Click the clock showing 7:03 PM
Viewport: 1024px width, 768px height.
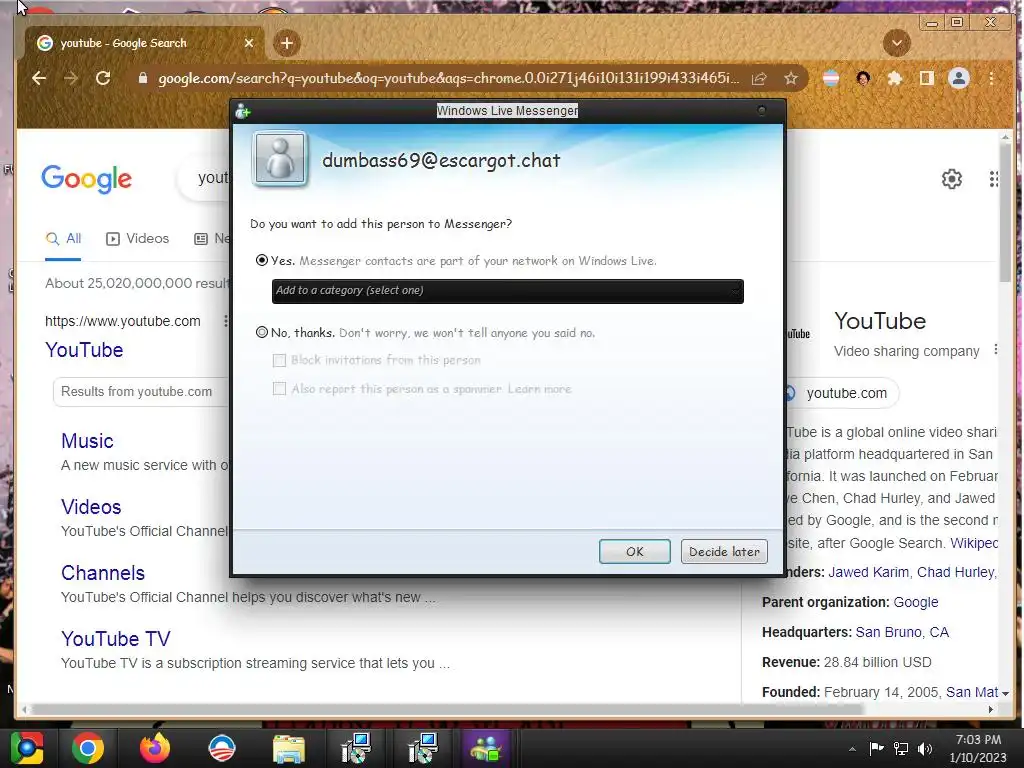[978, 748]
